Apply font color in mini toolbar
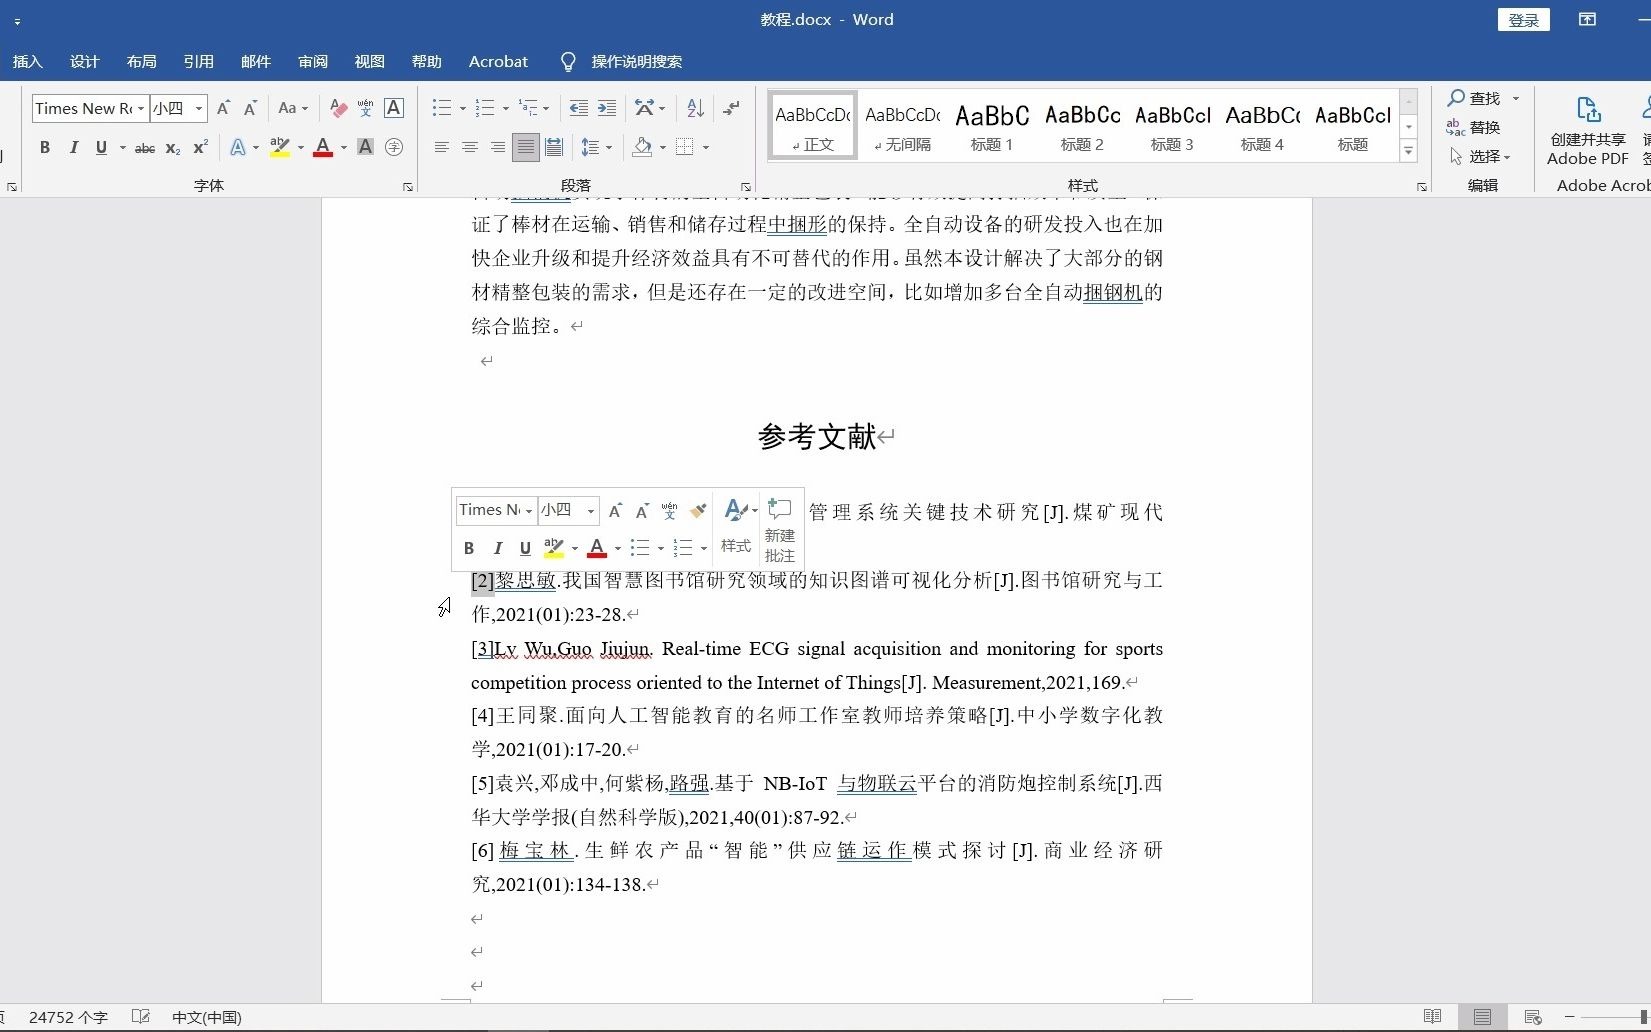1651x1032 pixels. (x=597, y=548)
